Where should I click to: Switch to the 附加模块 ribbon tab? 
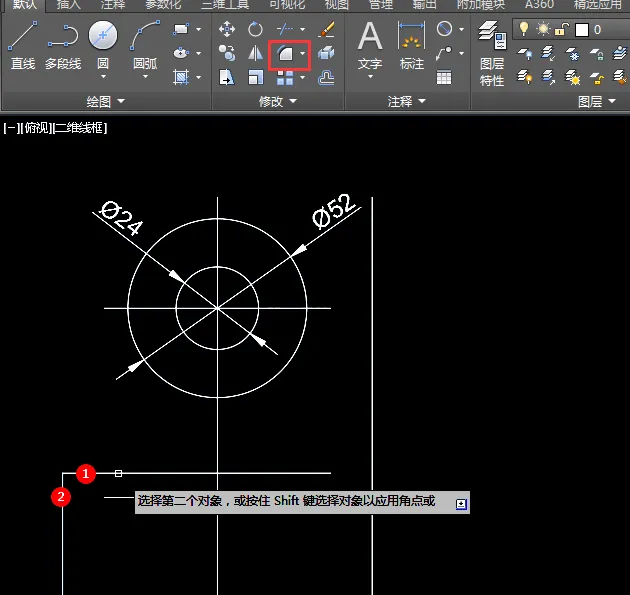(x=481, y=5)
